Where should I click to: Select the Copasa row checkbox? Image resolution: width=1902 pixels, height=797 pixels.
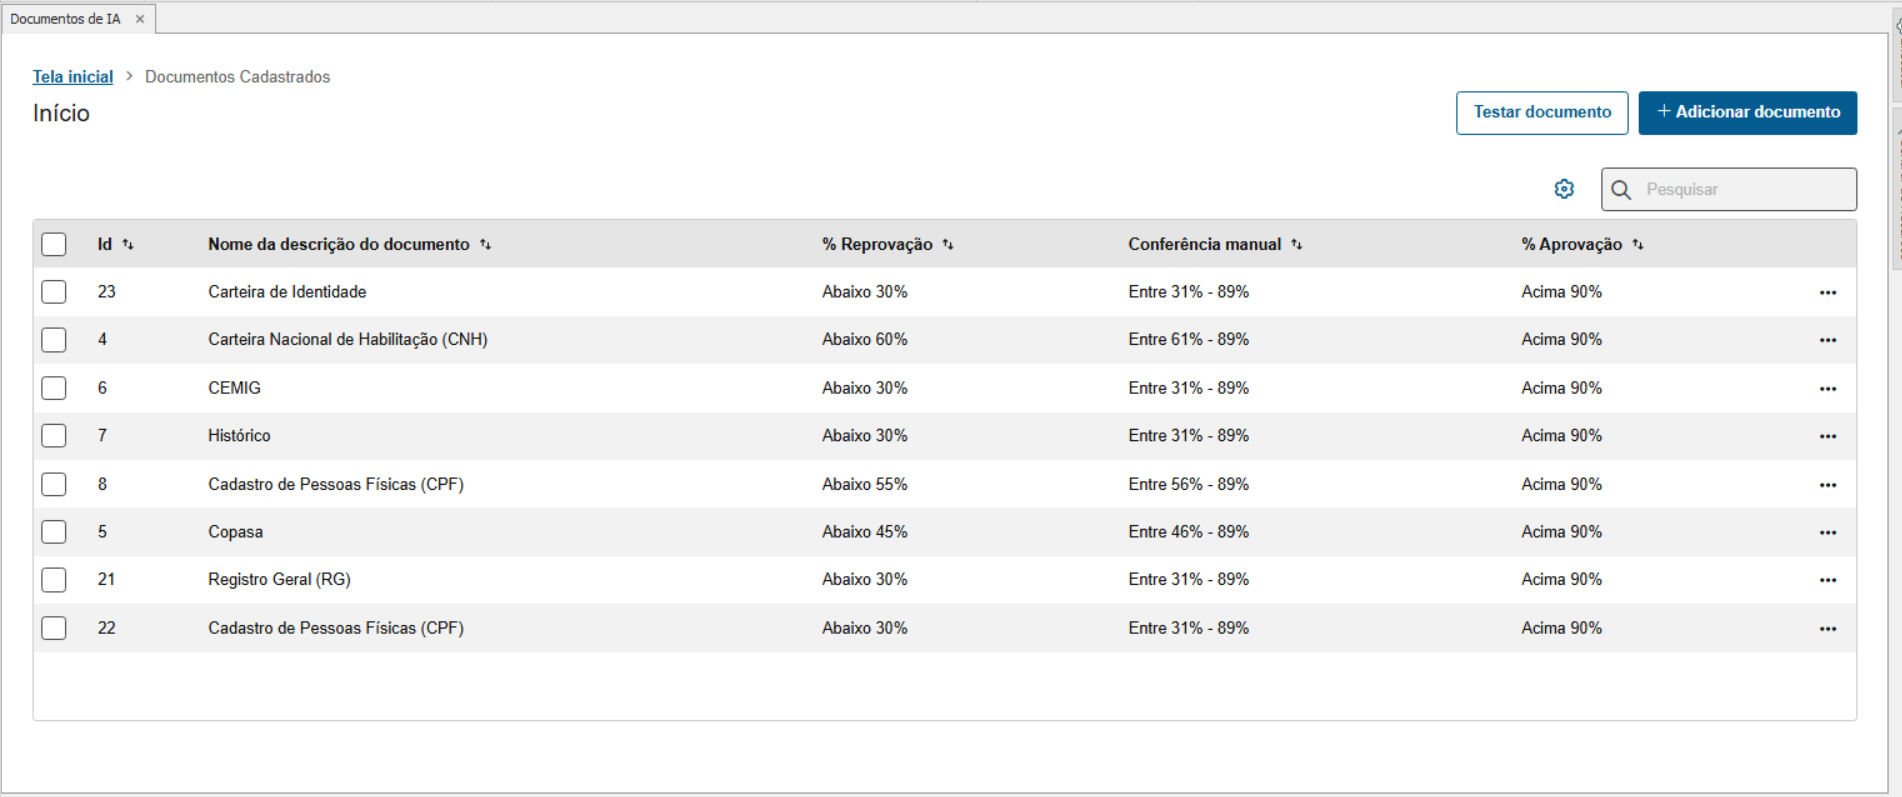click(x=54, y=532)
